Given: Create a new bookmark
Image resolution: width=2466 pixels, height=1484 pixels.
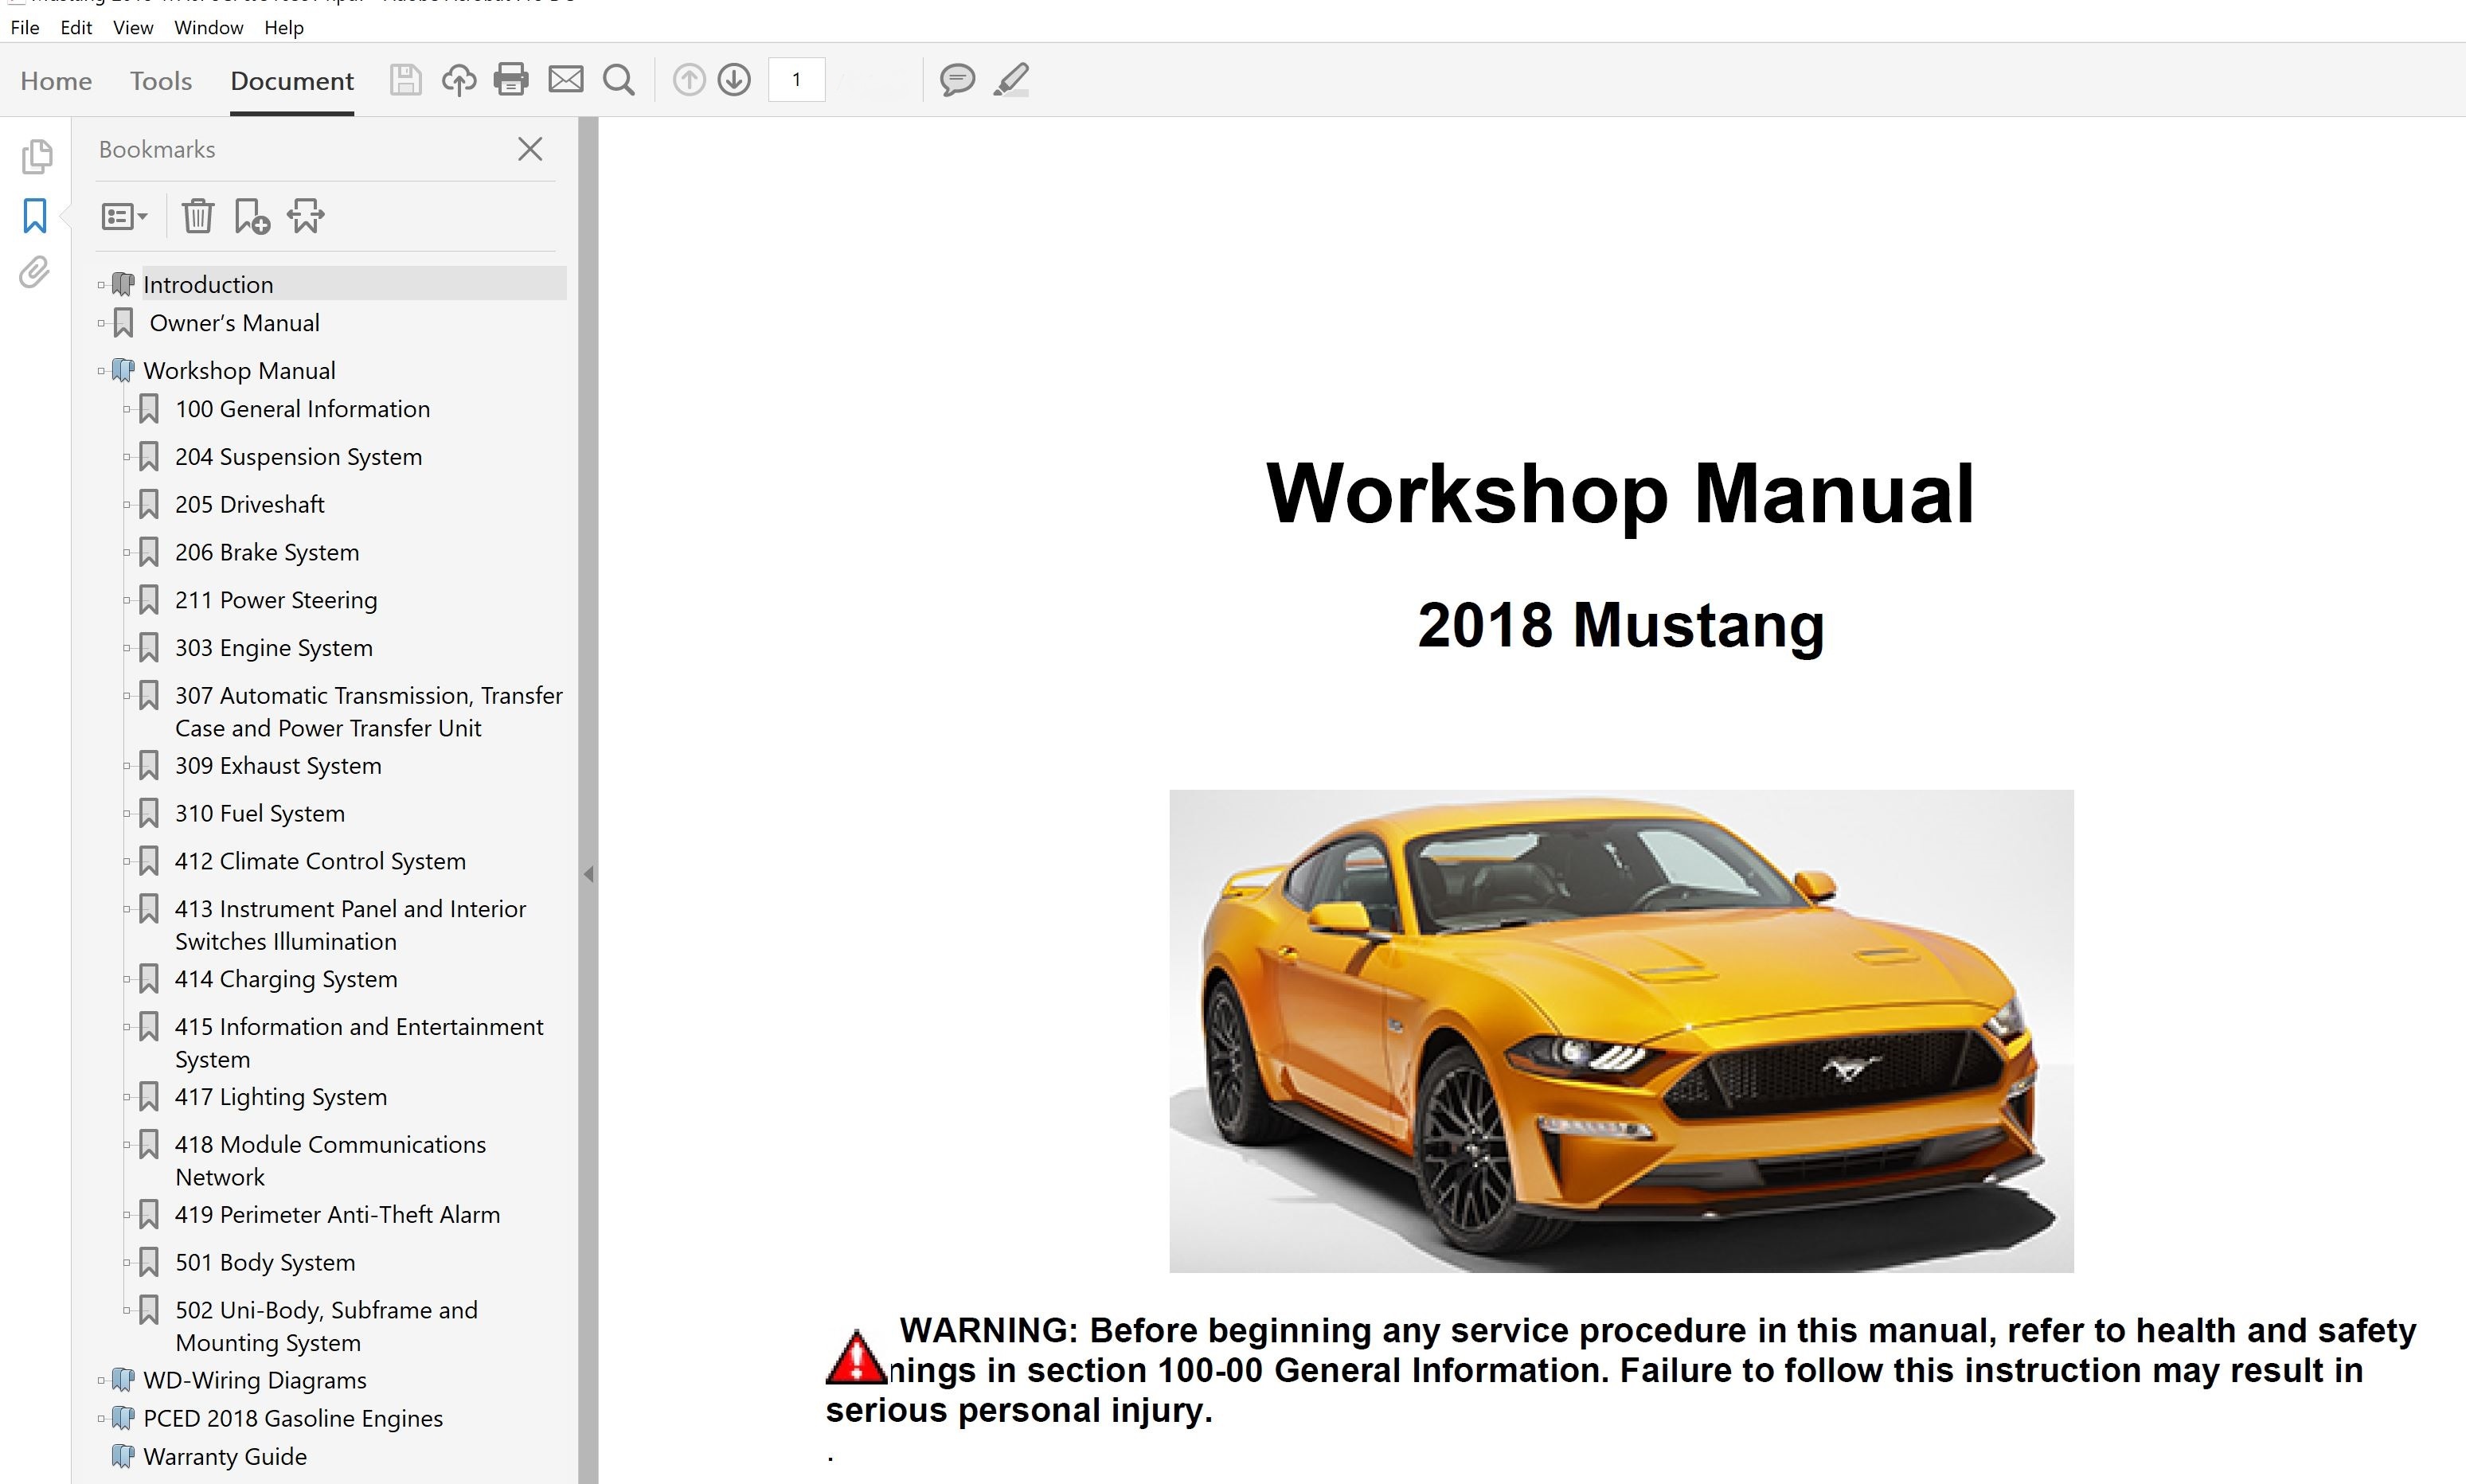Looking at the screenshot, I should click(x=249, y=215).
